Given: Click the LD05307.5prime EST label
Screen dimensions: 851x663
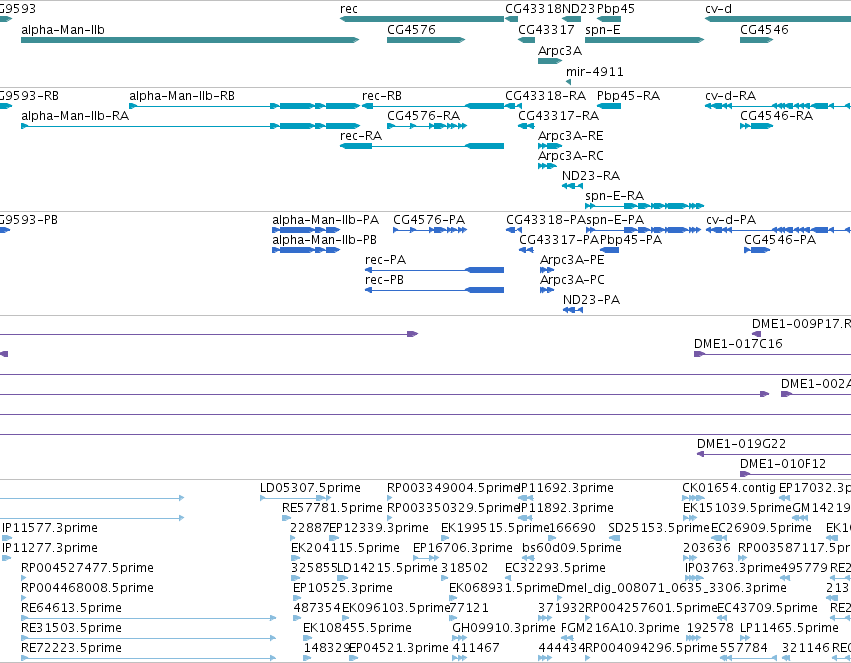Looking at the screenshot, I should [x=310, y=488].
